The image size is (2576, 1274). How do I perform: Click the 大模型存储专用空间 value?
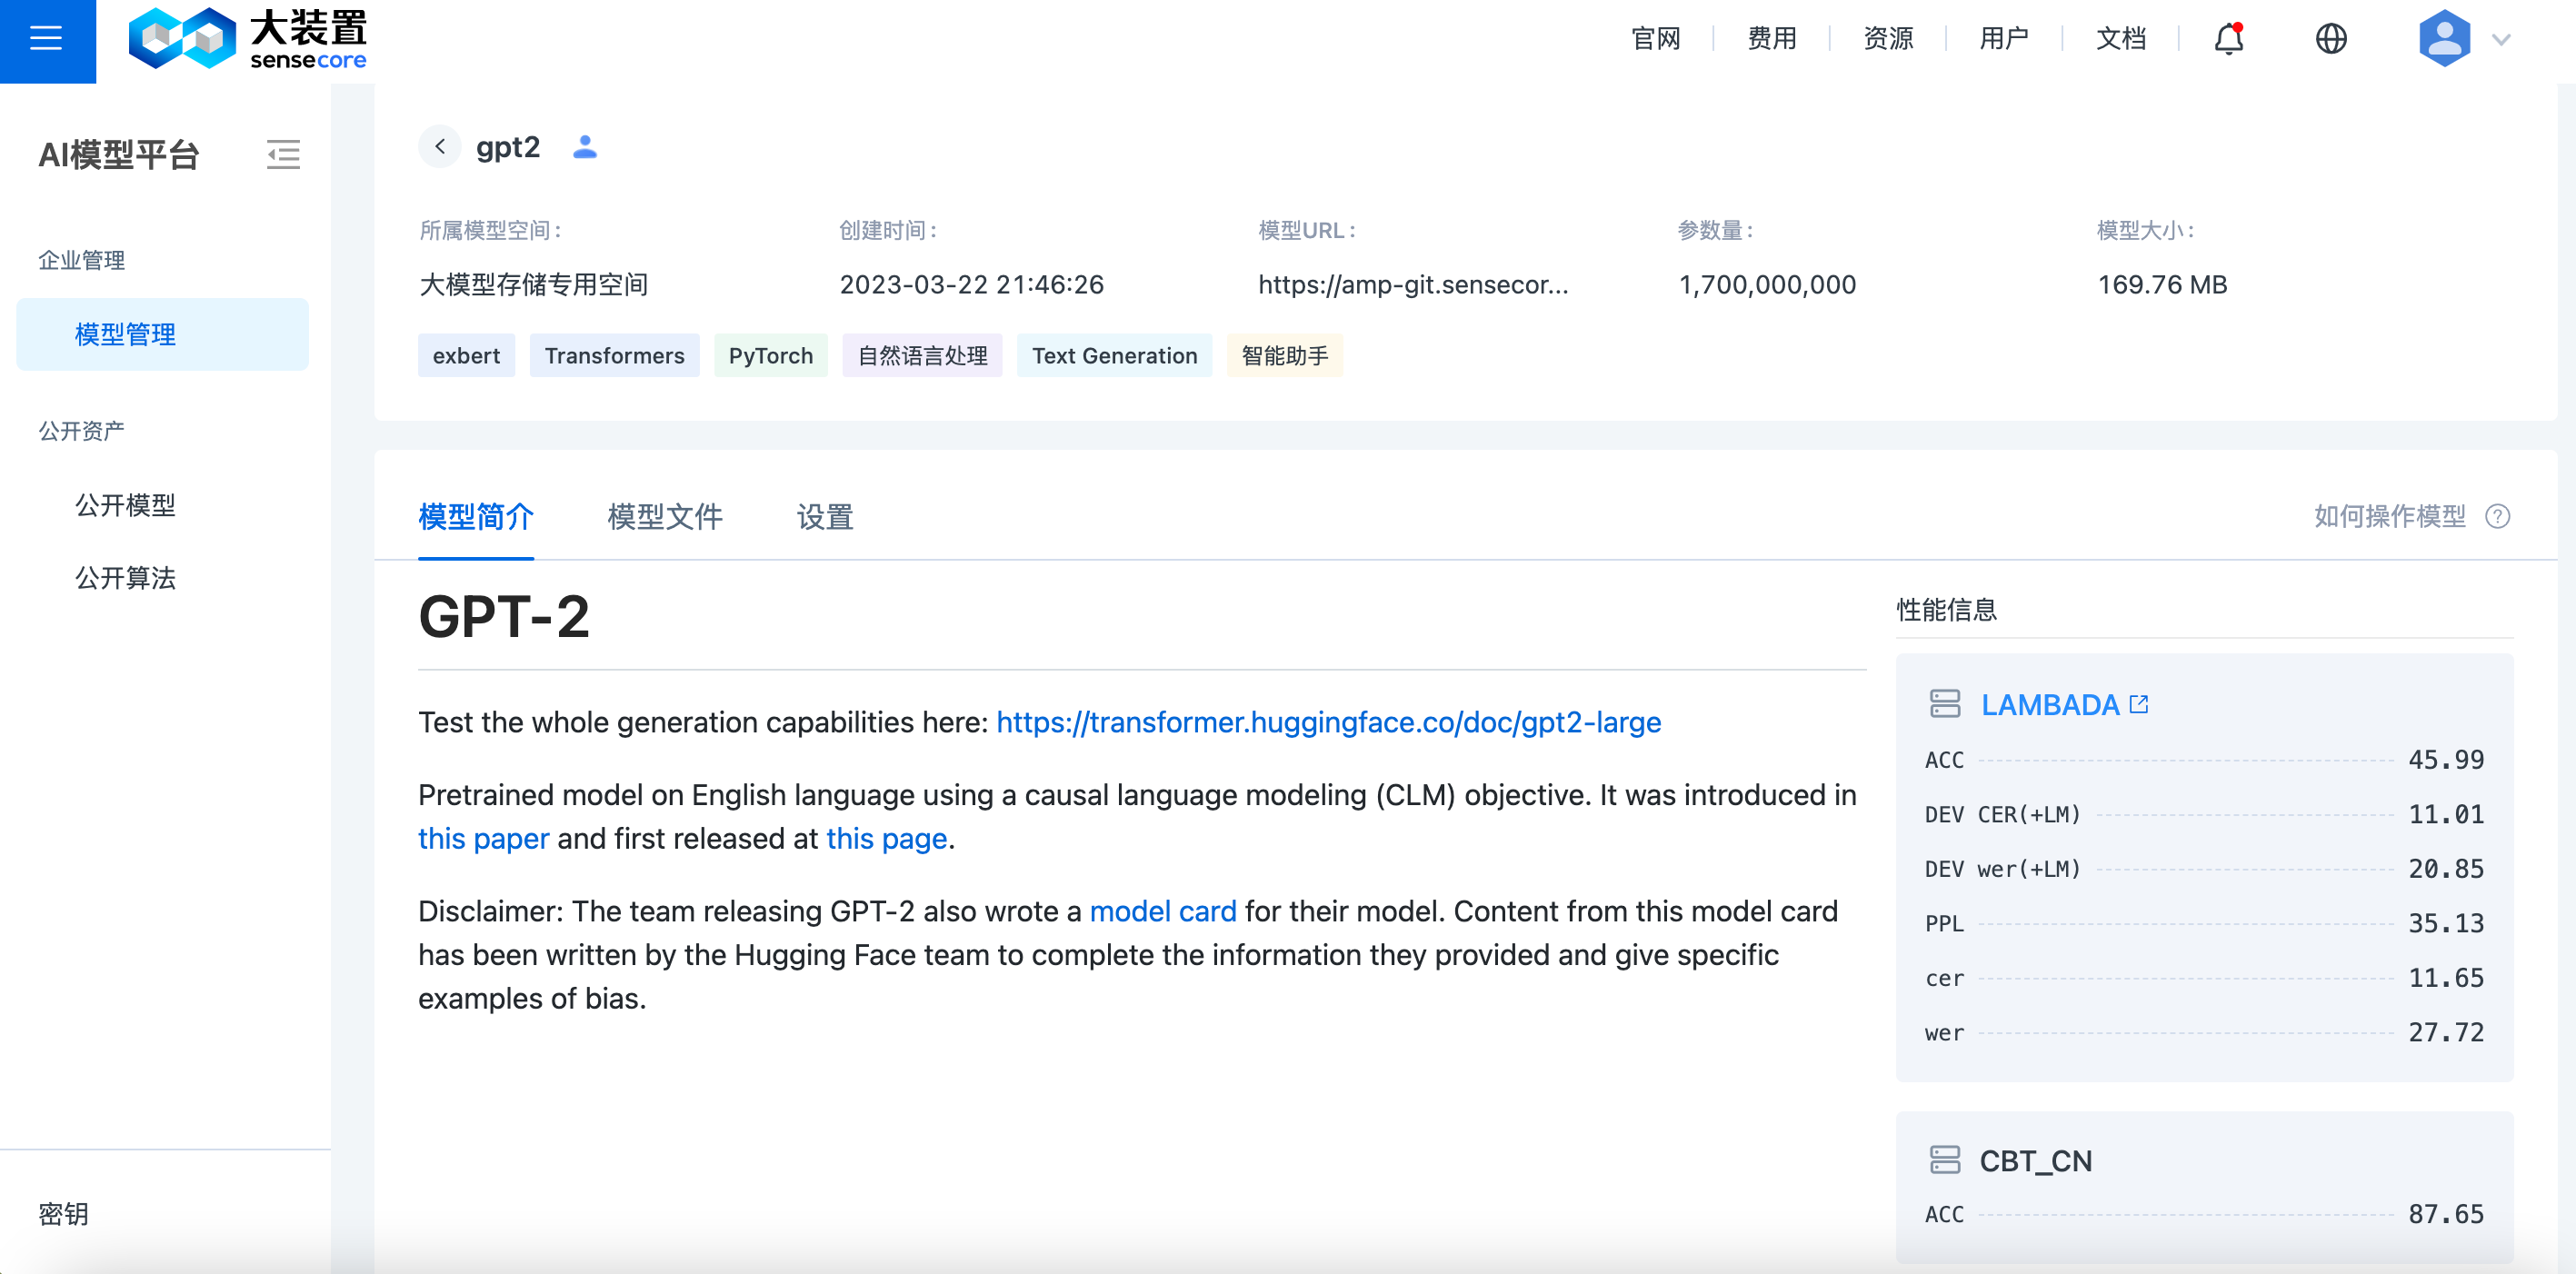click(534, 284)
